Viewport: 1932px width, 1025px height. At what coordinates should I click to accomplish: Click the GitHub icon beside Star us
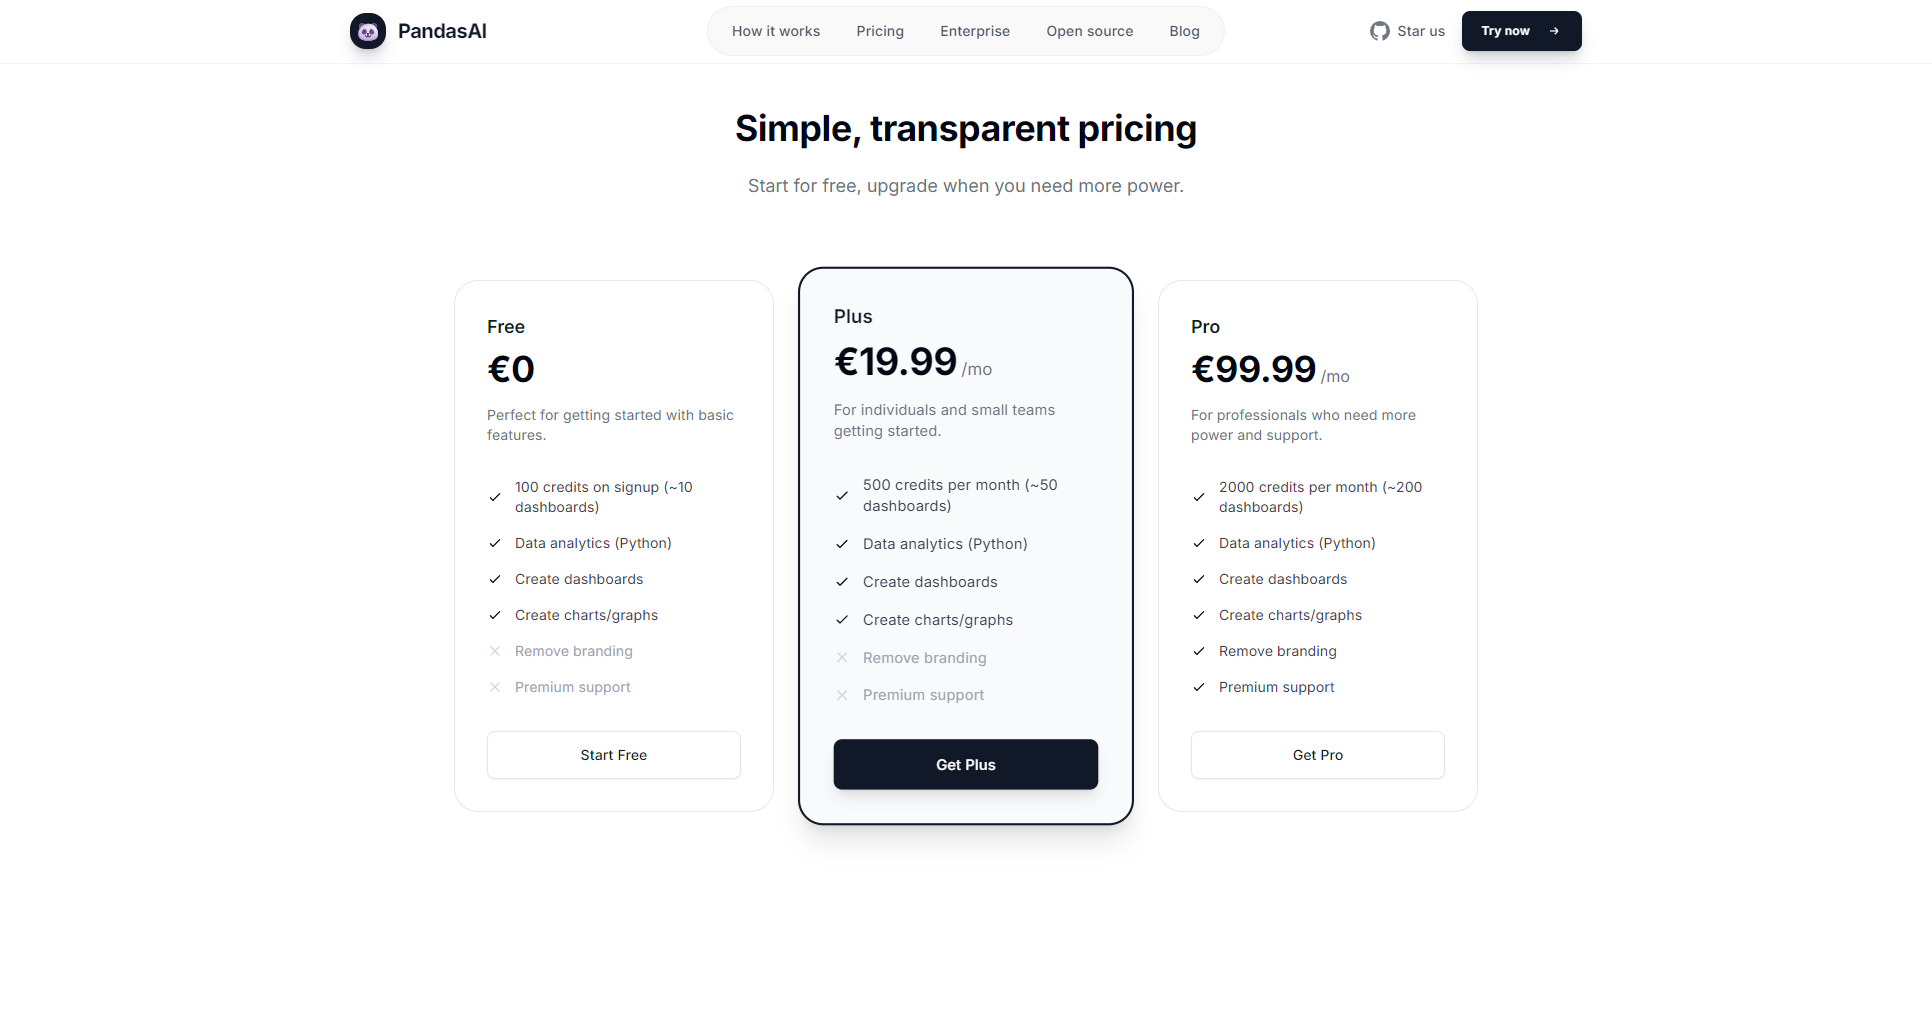1380,31
